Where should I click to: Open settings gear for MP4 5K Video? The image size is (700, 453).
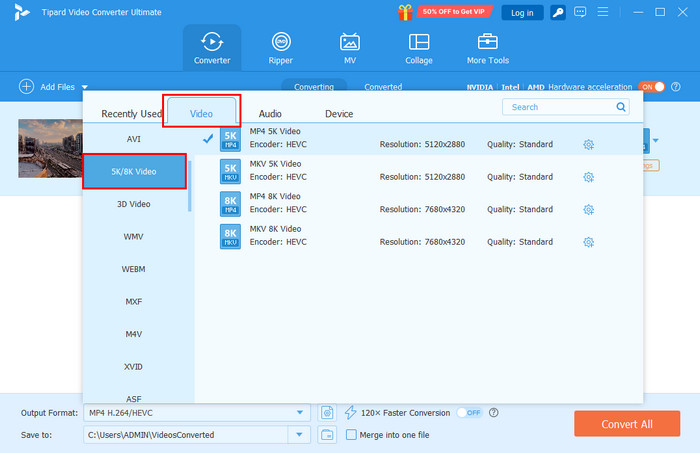(x=588, y=145)
